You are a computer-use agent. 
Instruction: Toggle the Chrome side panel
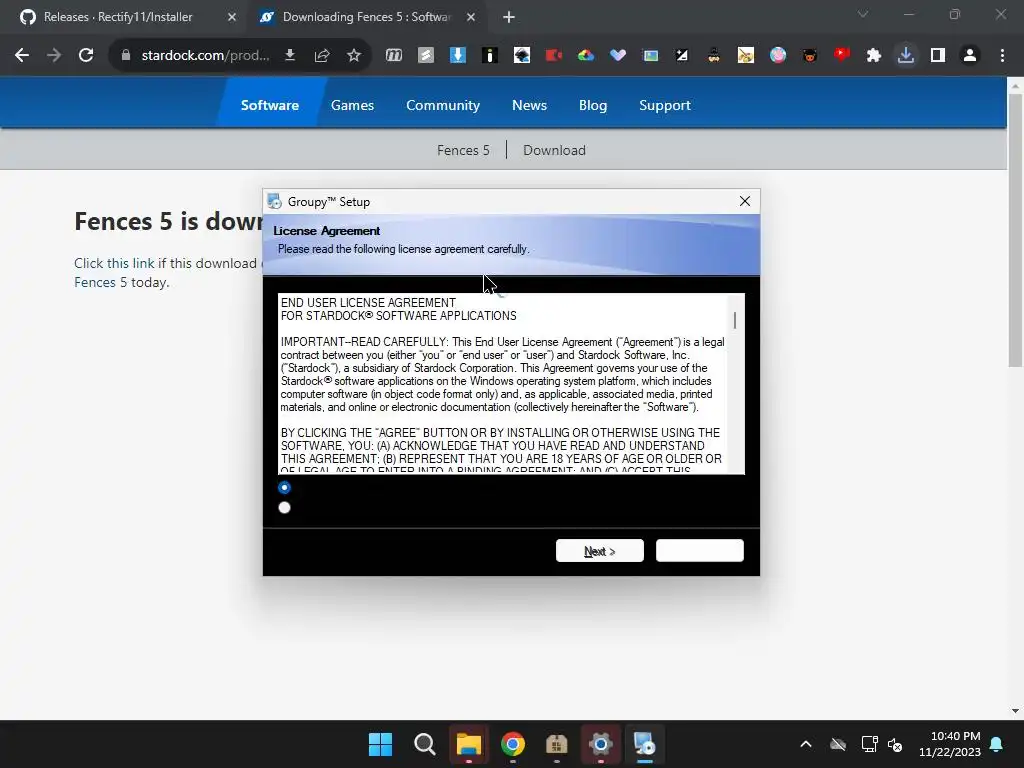pos(938,56)
